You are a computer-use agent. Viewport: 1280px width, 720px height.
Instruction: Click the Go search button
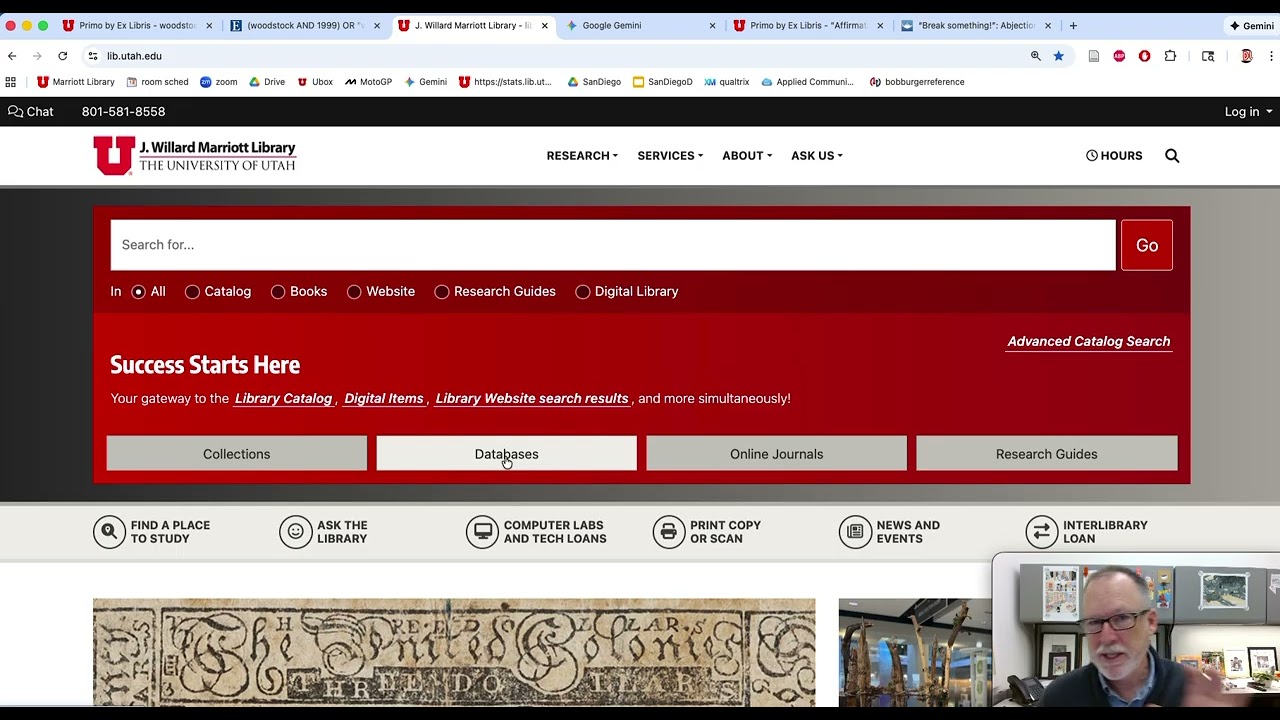(1147, 245)
